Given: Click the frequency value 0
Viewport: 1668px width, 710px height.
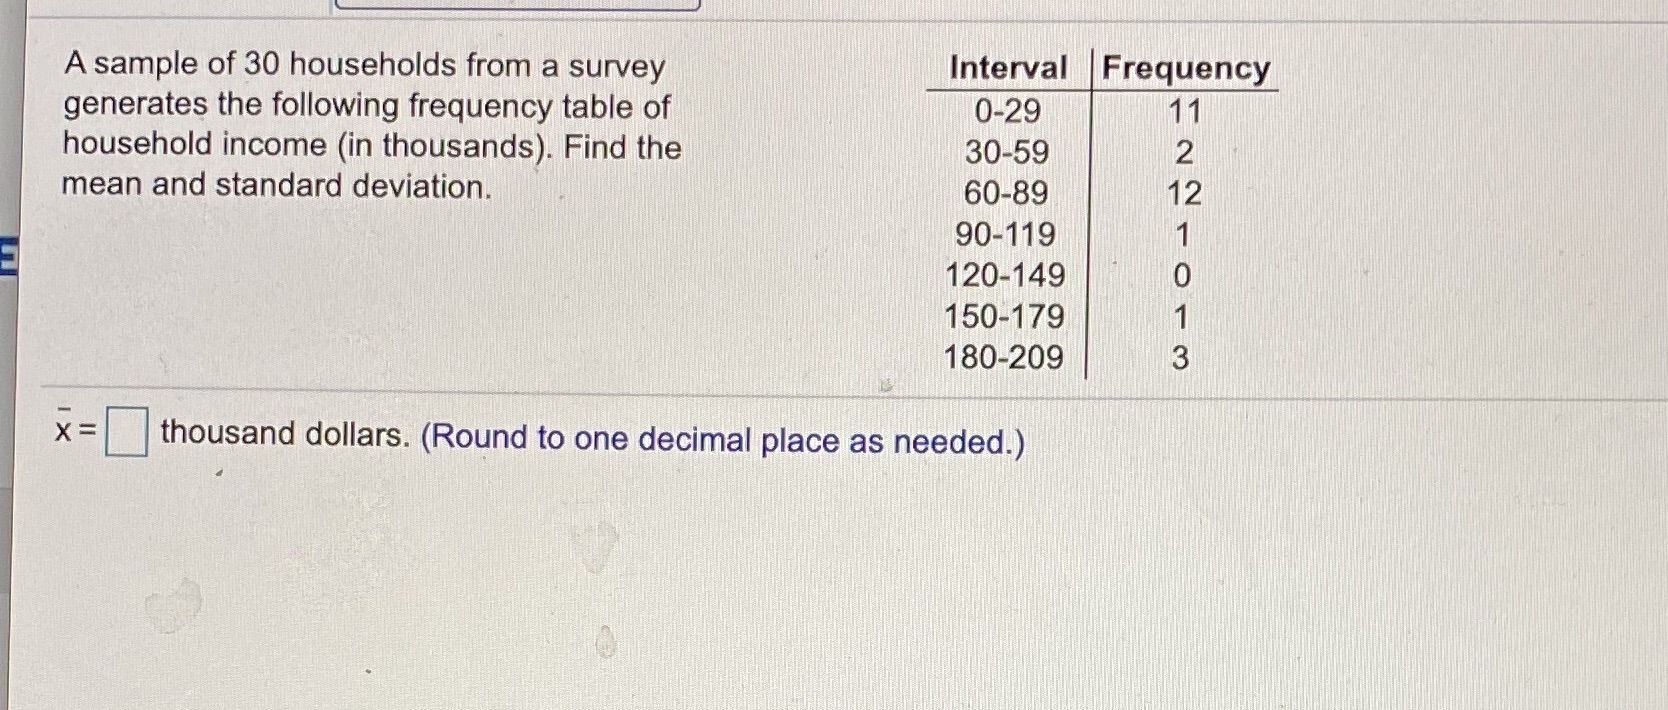Looking at the screenshot, I should (1182, 275).
